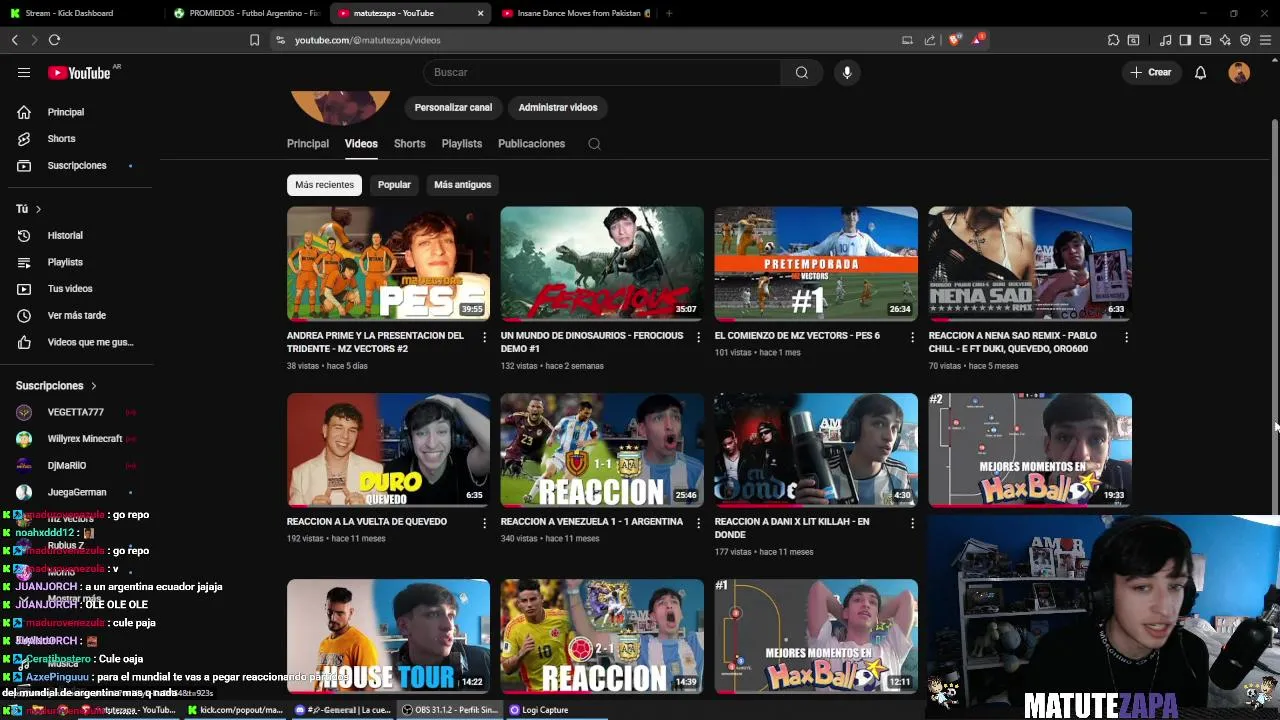The height and width of the screenshot is (720, 1280).
Task: Click the search magnifier button
Action: click(801, 72)
